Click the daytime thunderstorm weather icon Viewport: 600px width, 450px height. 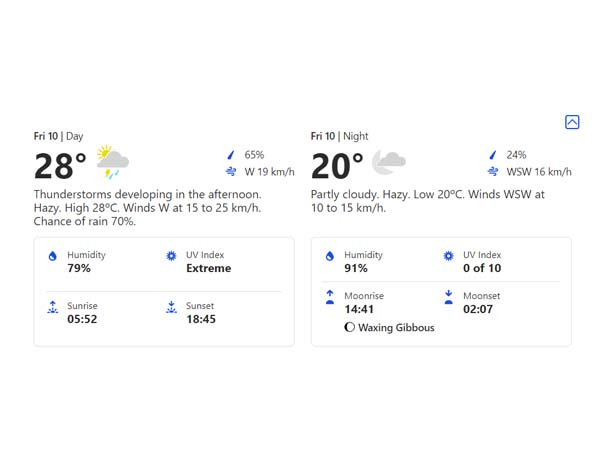pyautogui.click(x=112, y=161)
